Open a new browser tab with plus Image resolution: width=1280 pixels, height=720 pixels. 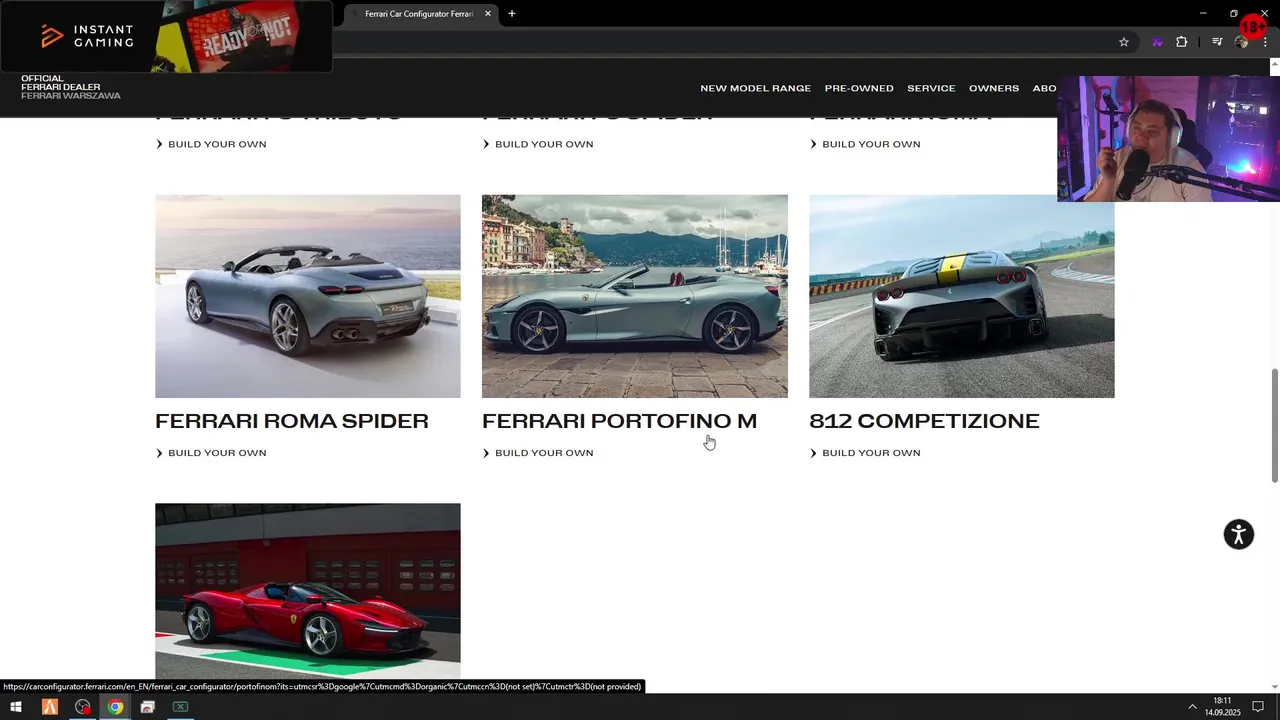click(512, 14)
